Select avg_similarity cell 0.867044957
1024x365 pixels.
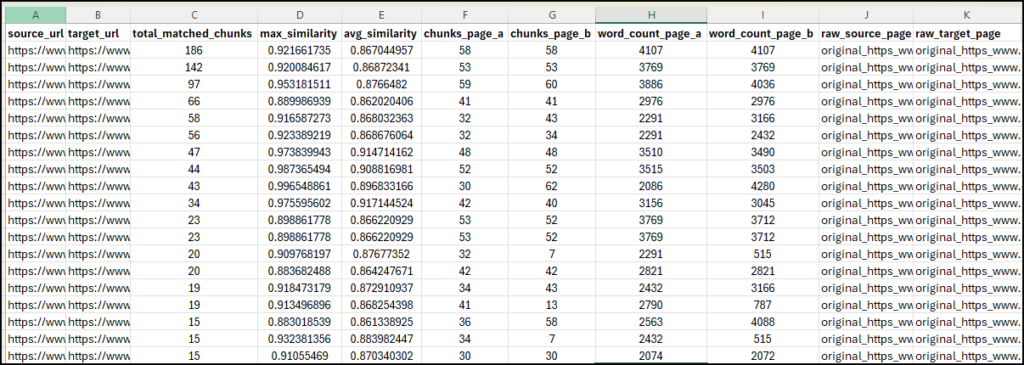tap(381, 50)
